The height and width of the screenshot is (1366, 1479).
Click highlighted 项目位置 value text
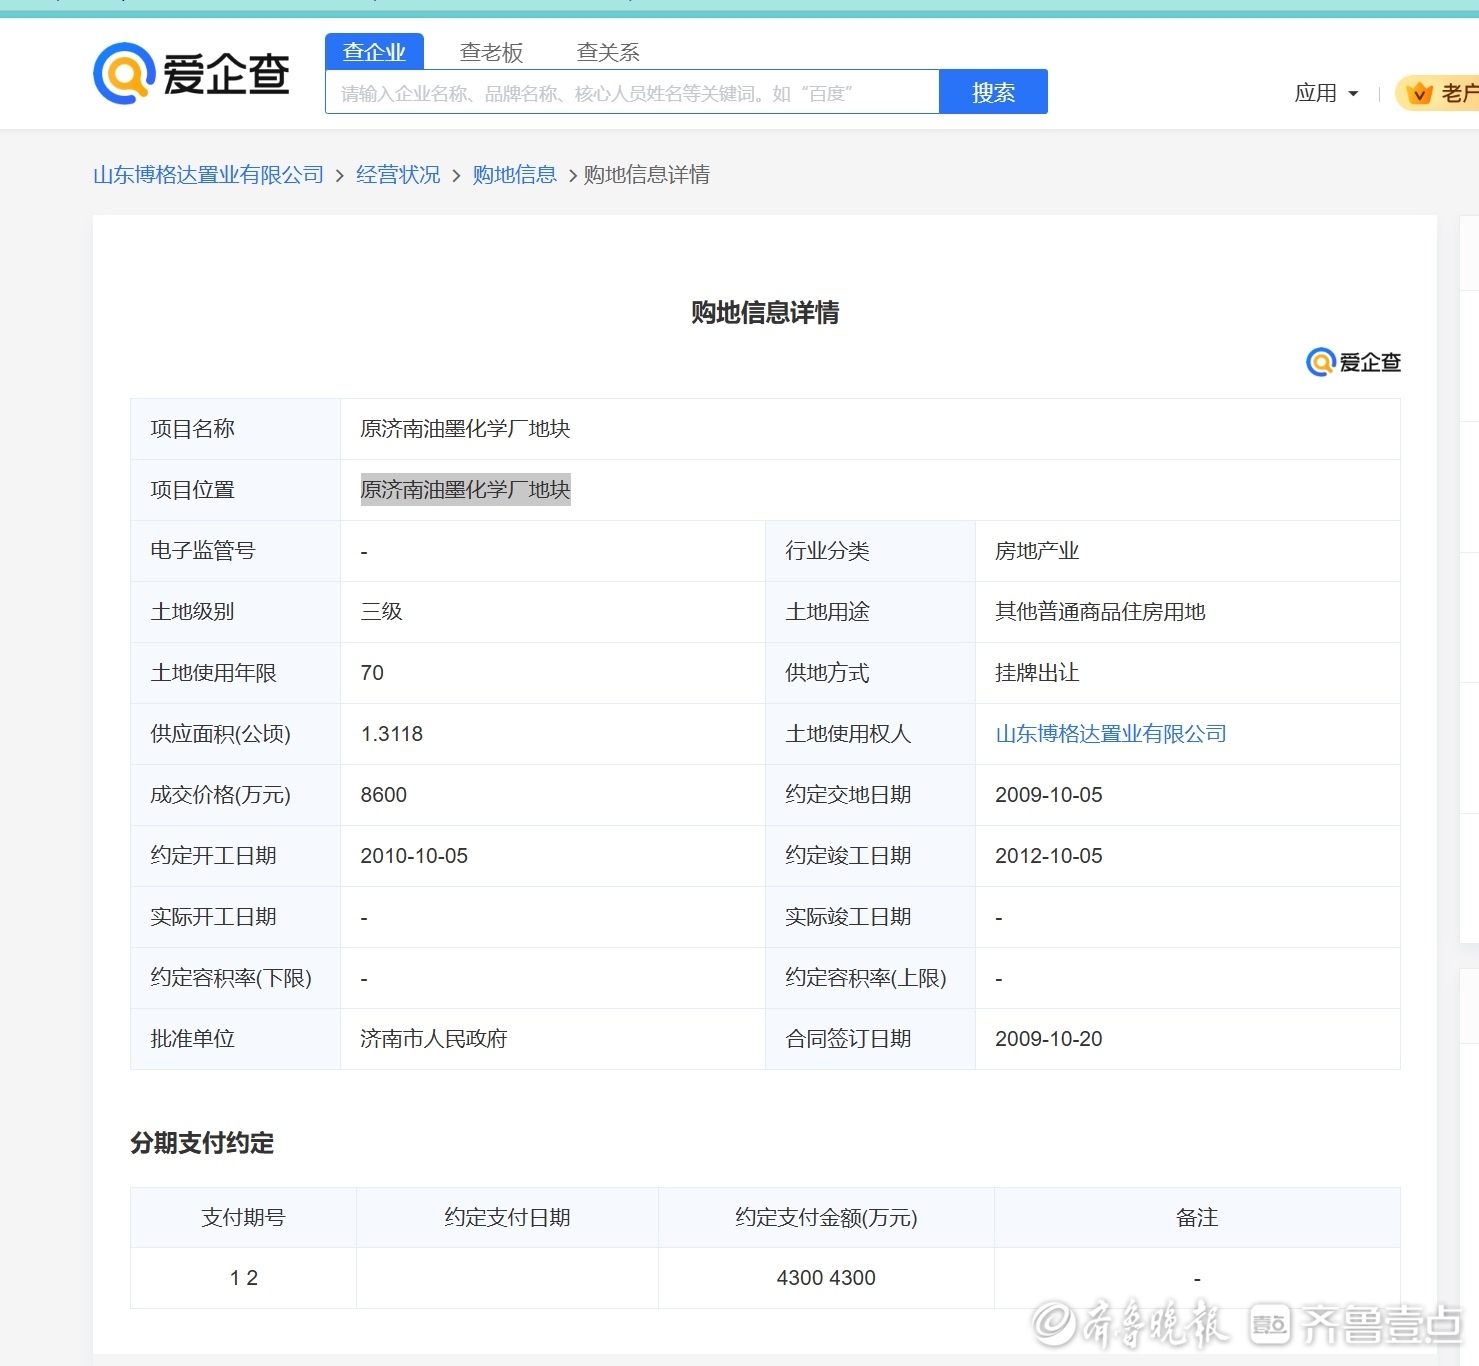[x=465, y=490]
